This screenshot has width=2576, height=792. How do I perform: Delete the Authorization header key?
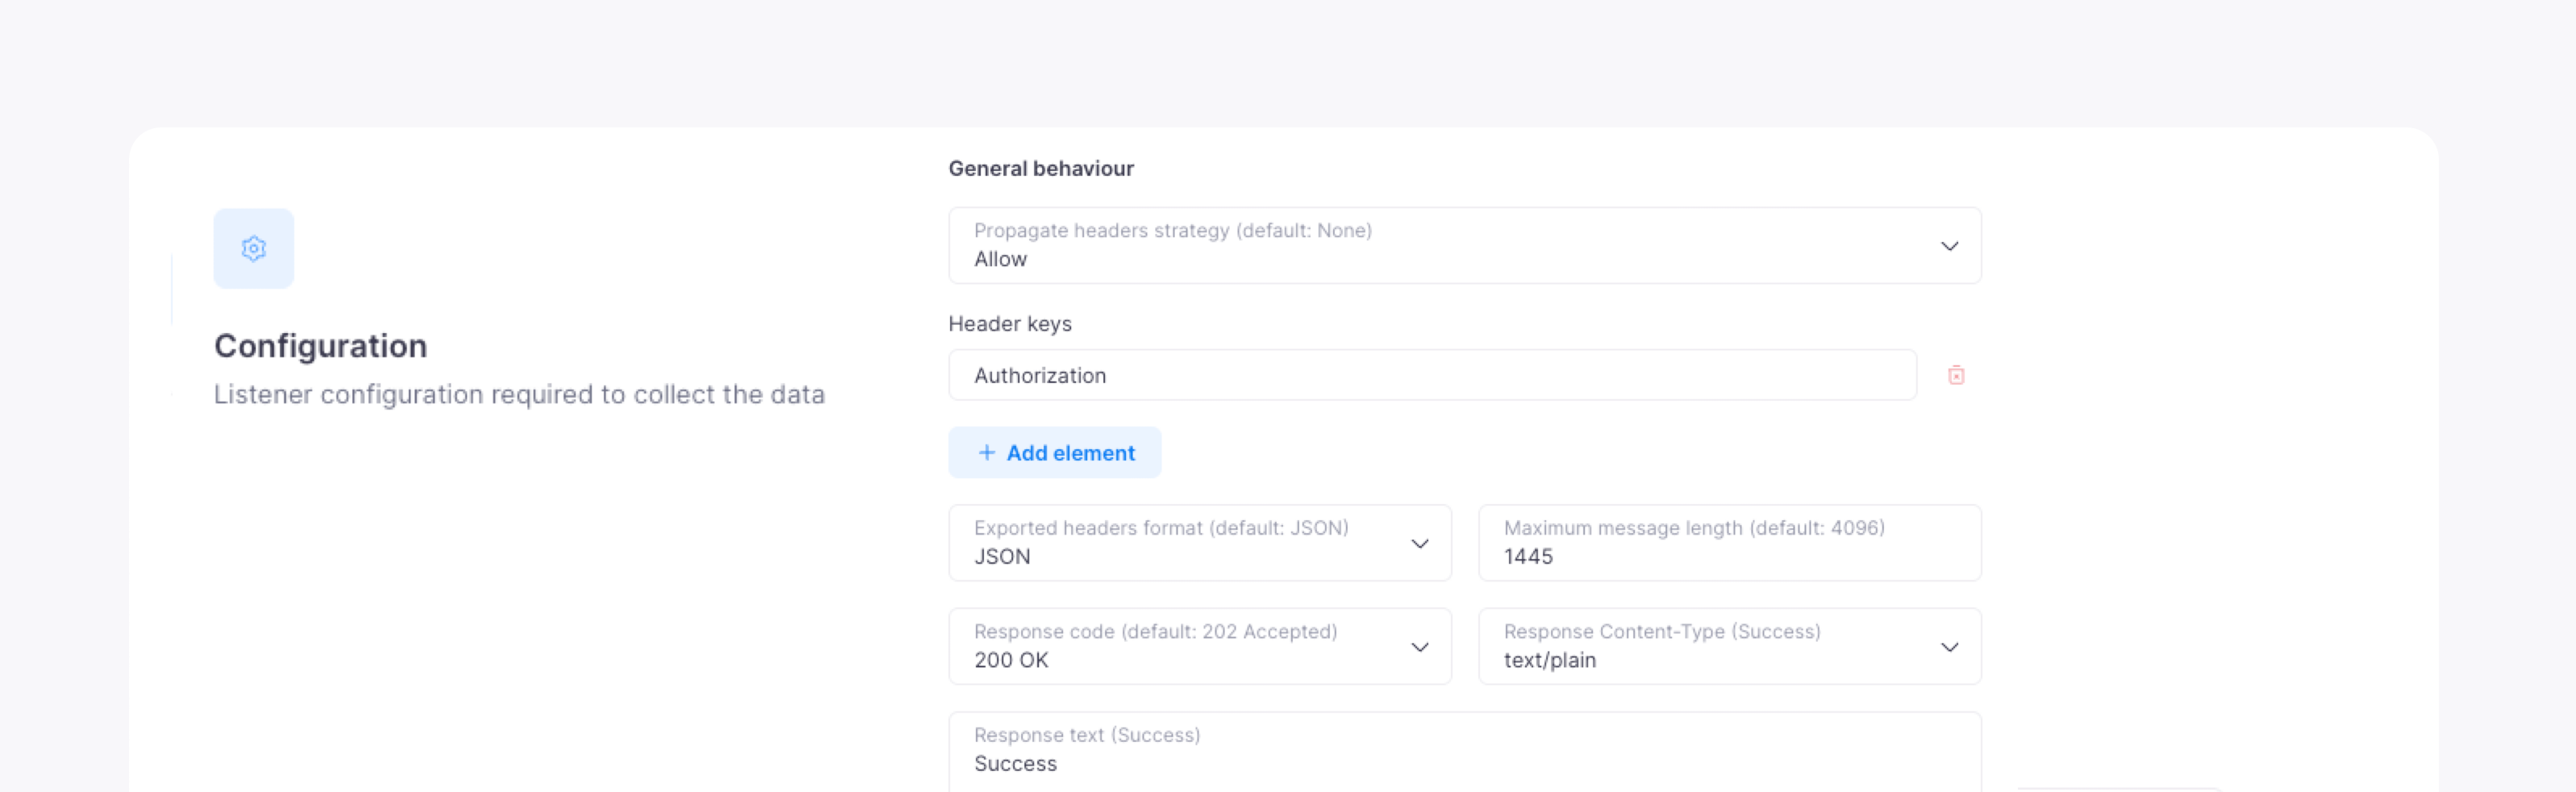pyautogui.click(x=1955, y=375)
